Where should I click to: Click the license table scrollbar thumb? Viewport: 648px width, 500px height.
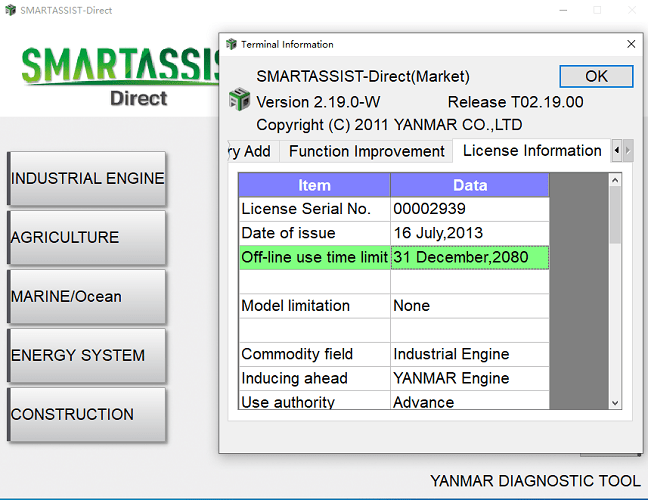click(x=615, y=215)
